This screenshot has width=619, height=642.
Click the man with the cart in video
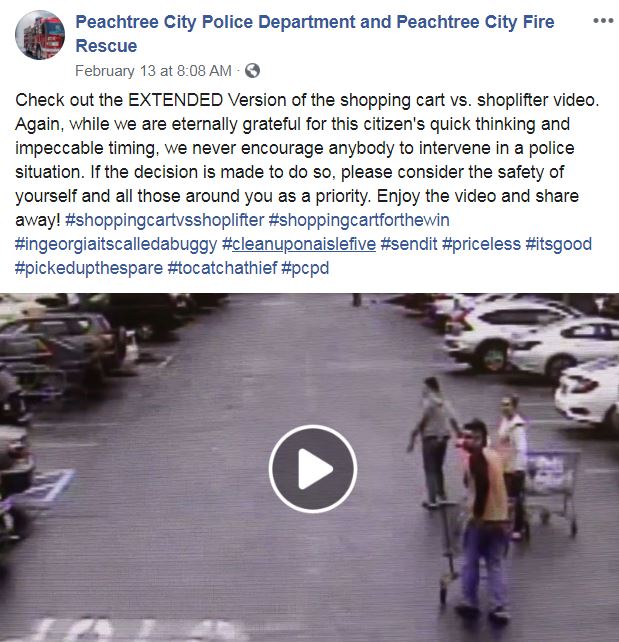(482, 518)
